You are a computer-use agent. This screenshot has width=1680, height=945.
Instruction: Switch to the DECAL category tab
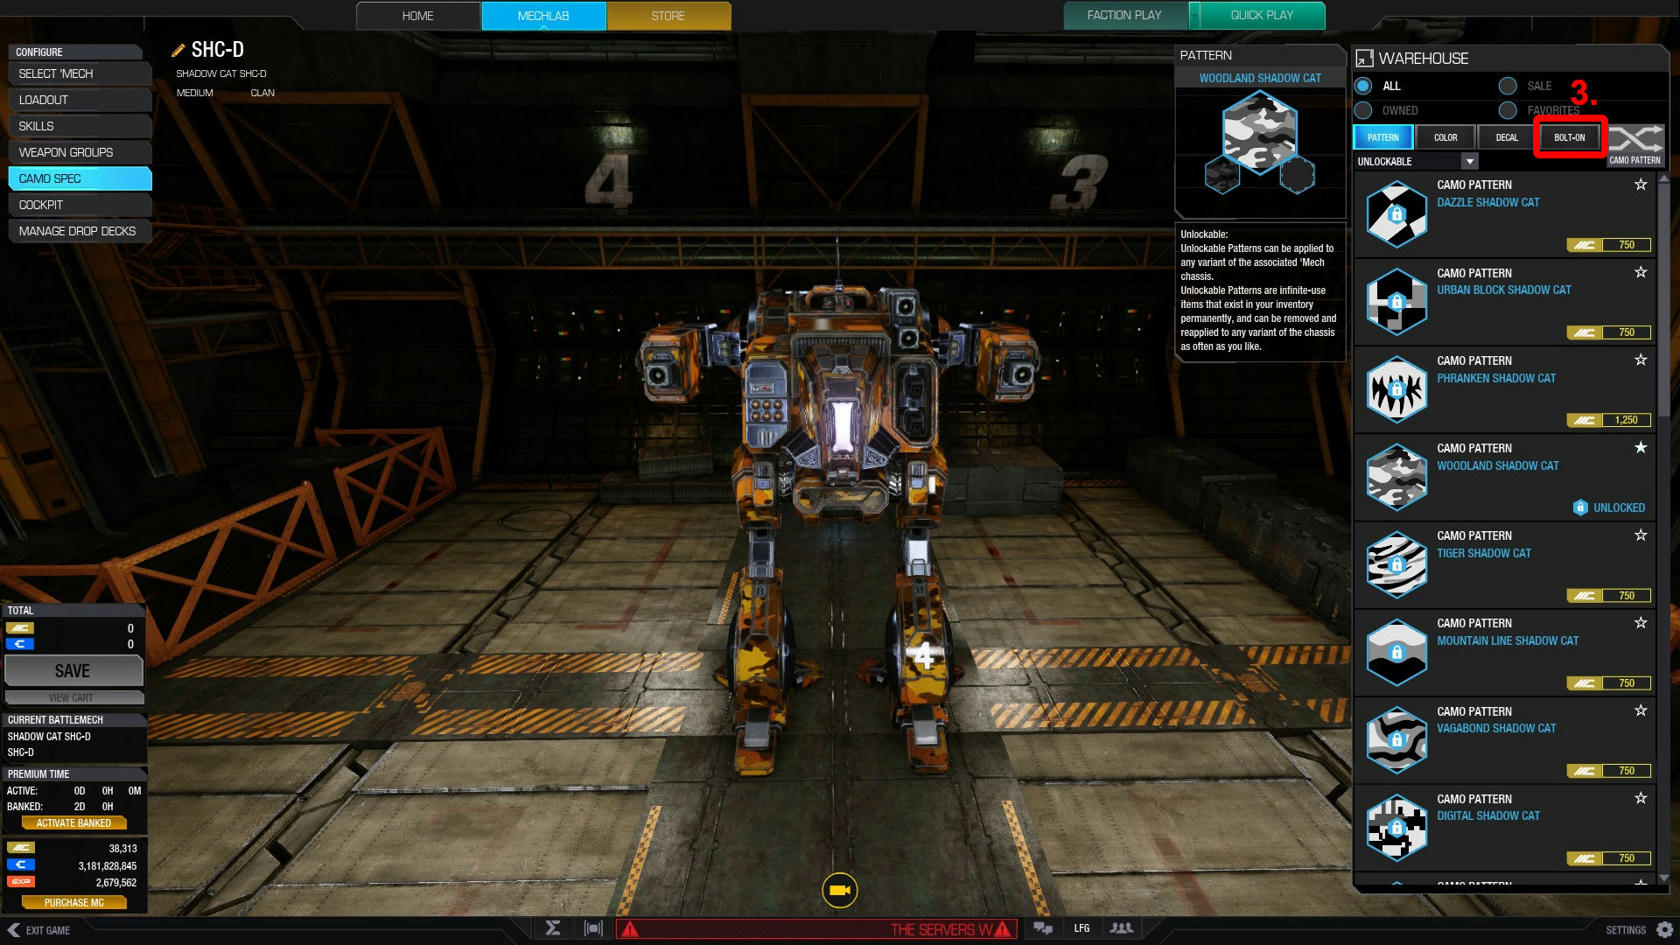coord(1507,137)
